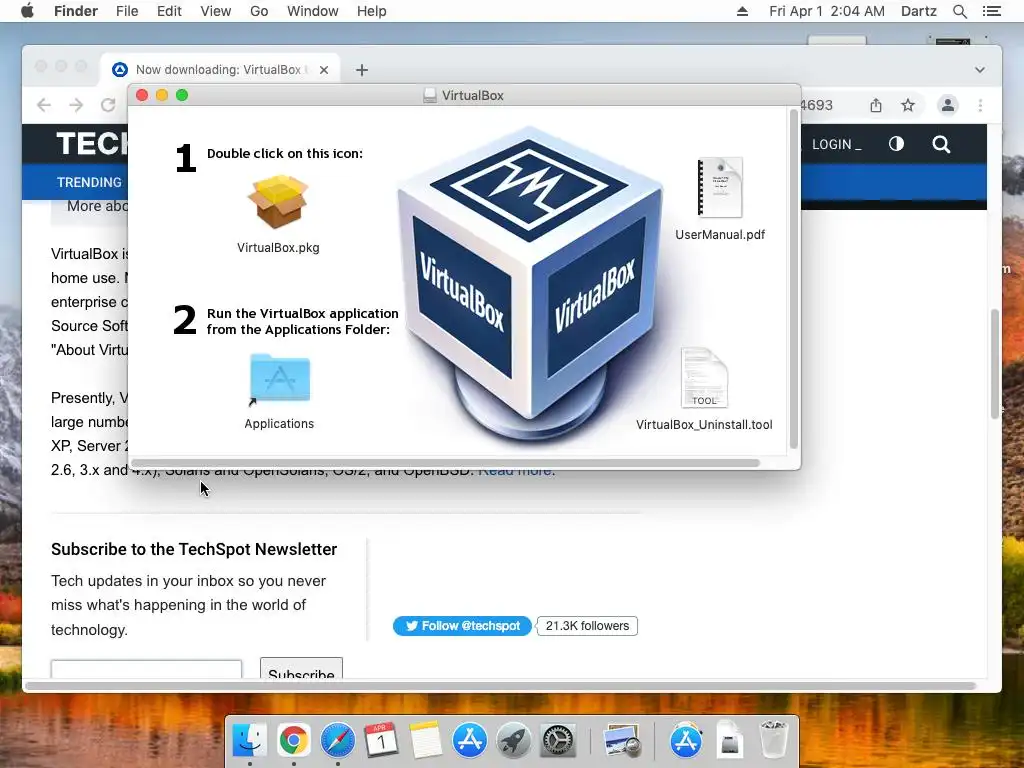Close the VirtualBox window with the red button
The width and height of the screenshot is (1024, 768).
[142, 95]
